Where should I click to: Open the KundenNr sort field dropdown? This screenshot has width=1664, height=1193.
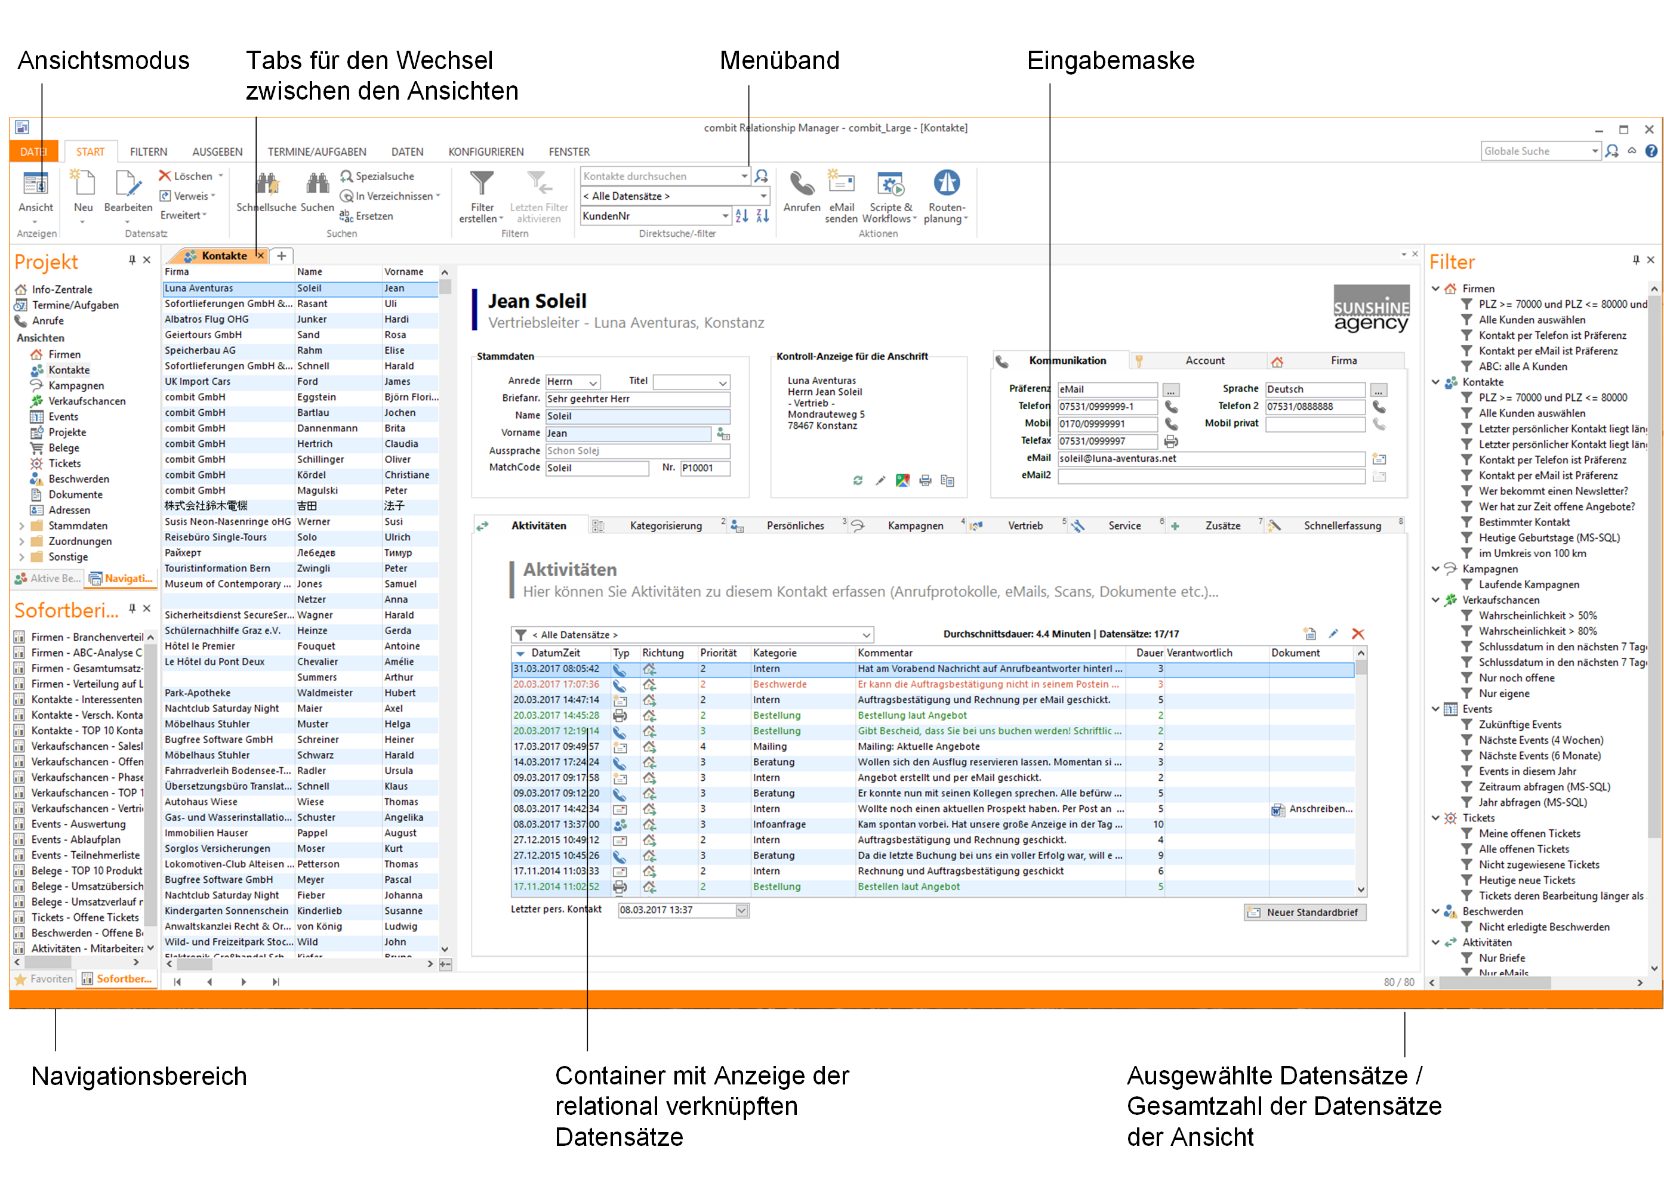pyautogui.click(x=725, y=216)
